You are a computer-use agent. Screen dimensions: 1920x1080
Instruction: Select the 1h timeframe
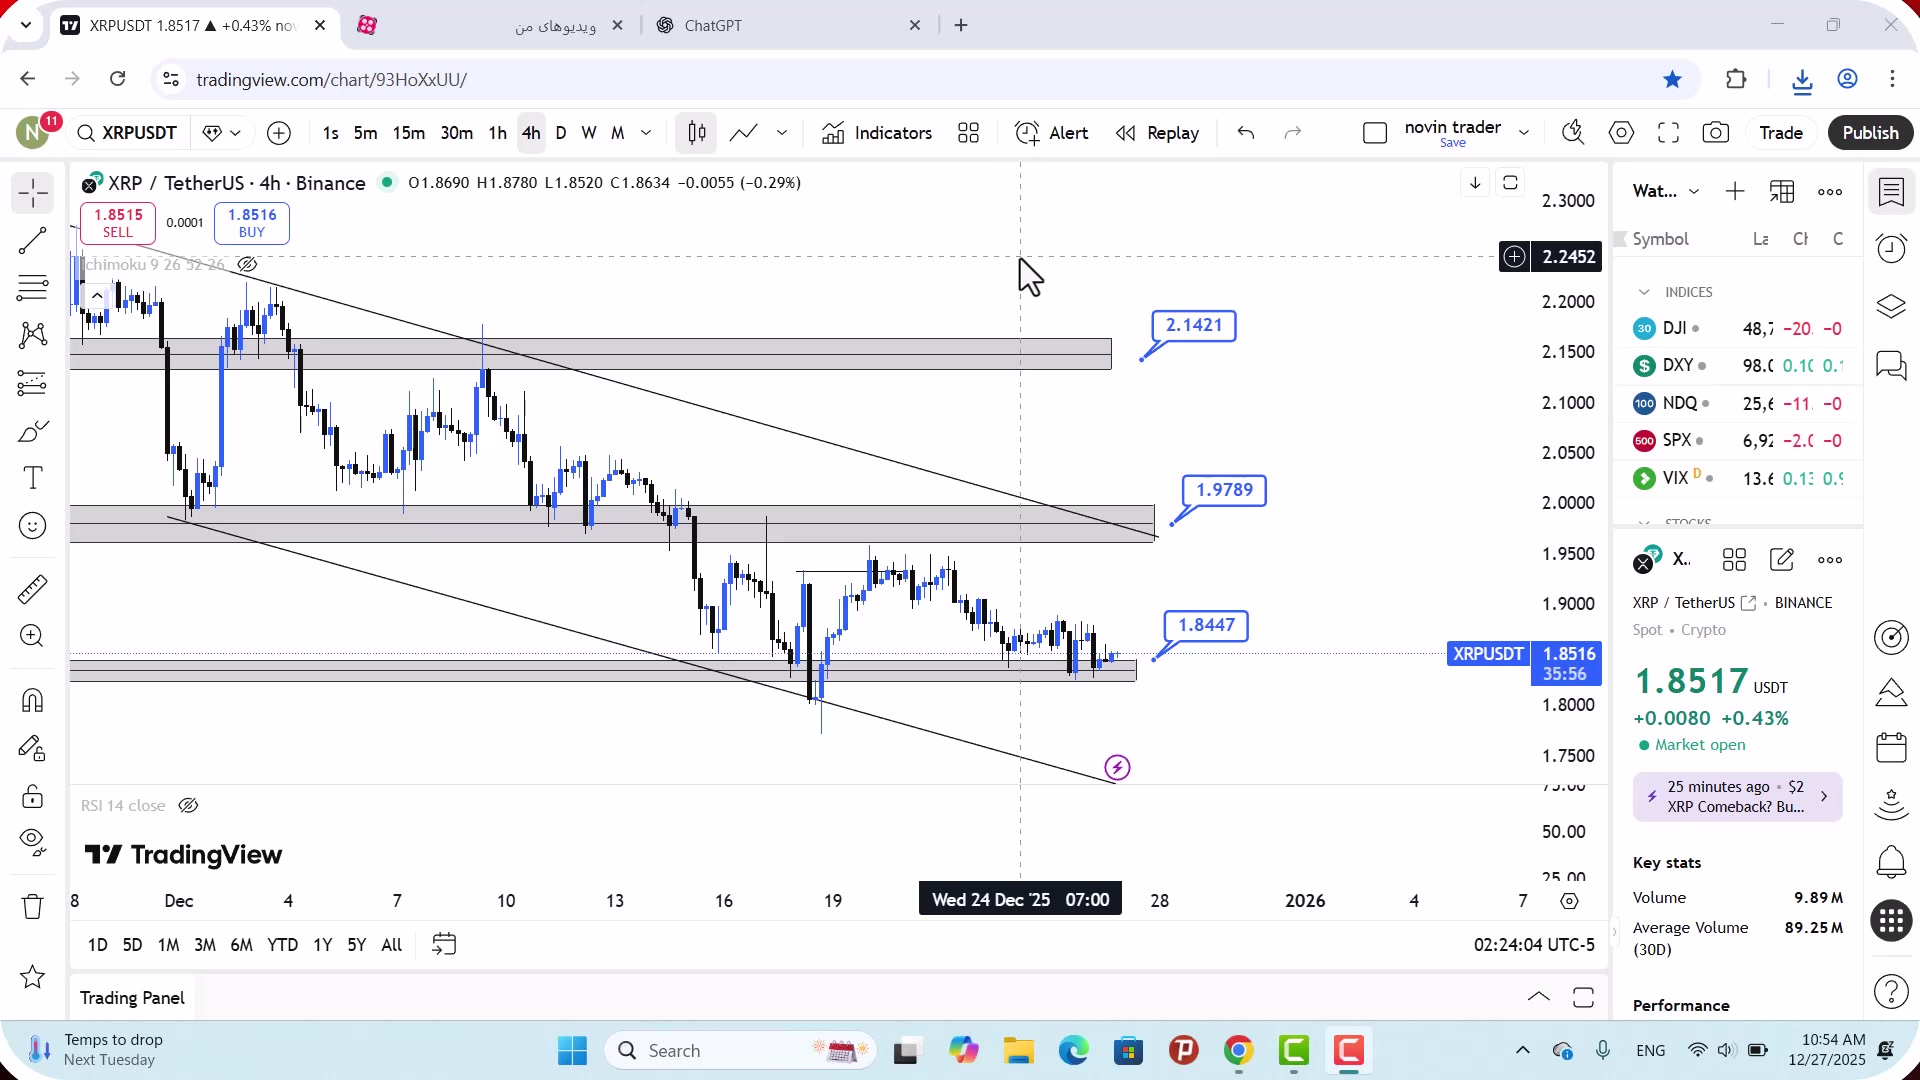click(x=497, y=133)
